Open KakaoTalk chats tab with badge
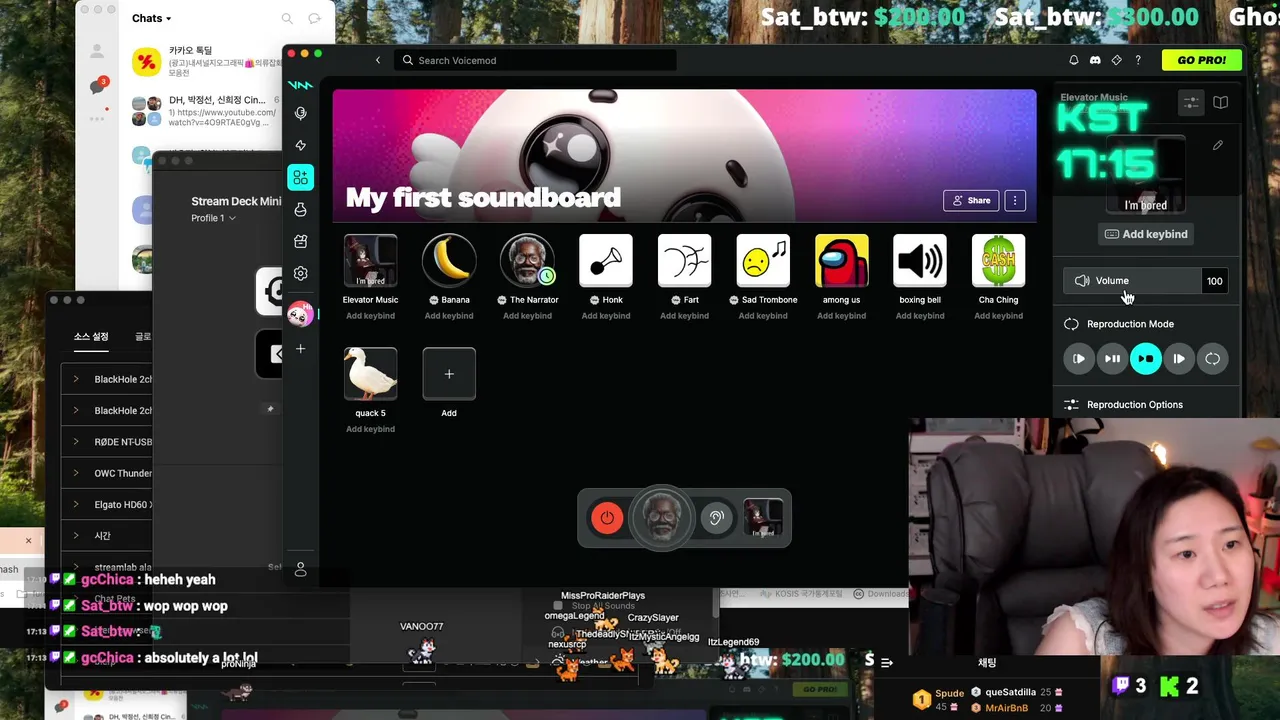1280x720 pixels. tap(98, 86)
